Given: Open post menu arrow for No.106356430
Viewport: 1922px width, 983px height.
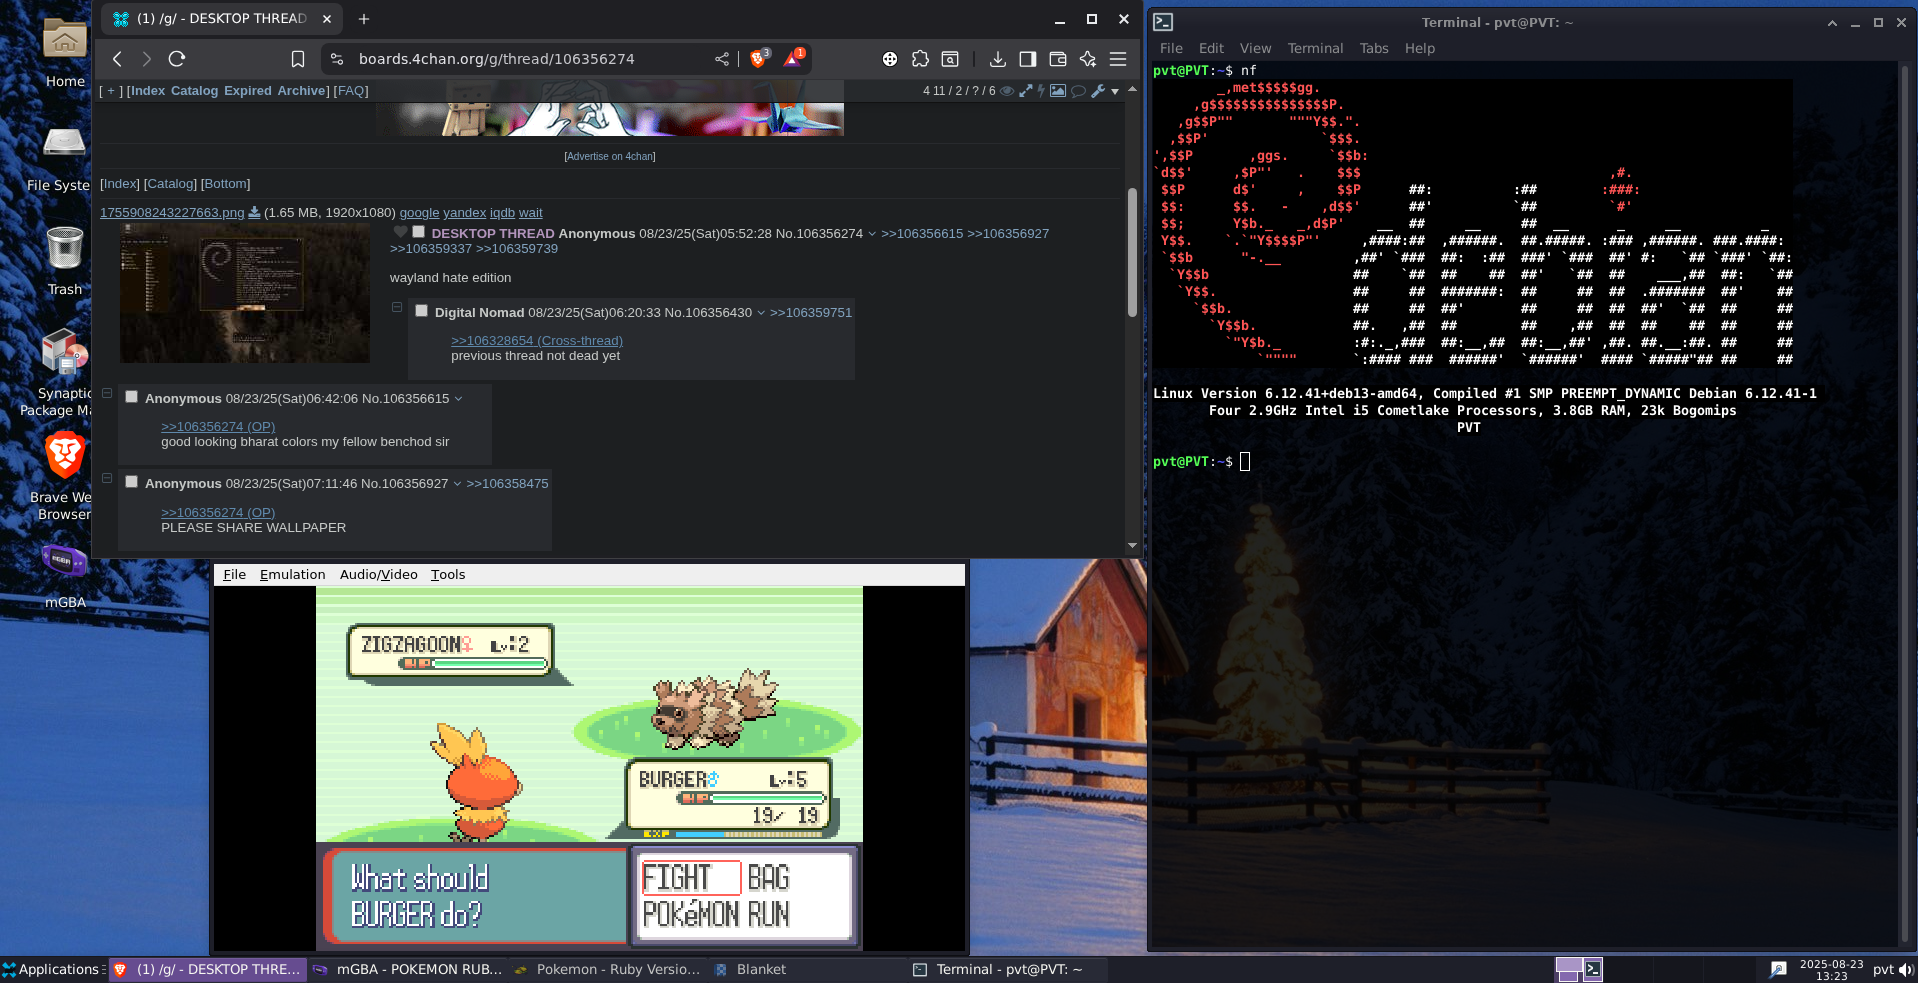Looking at the screenshot, I should pyautogui.click(x=761, y=313).
